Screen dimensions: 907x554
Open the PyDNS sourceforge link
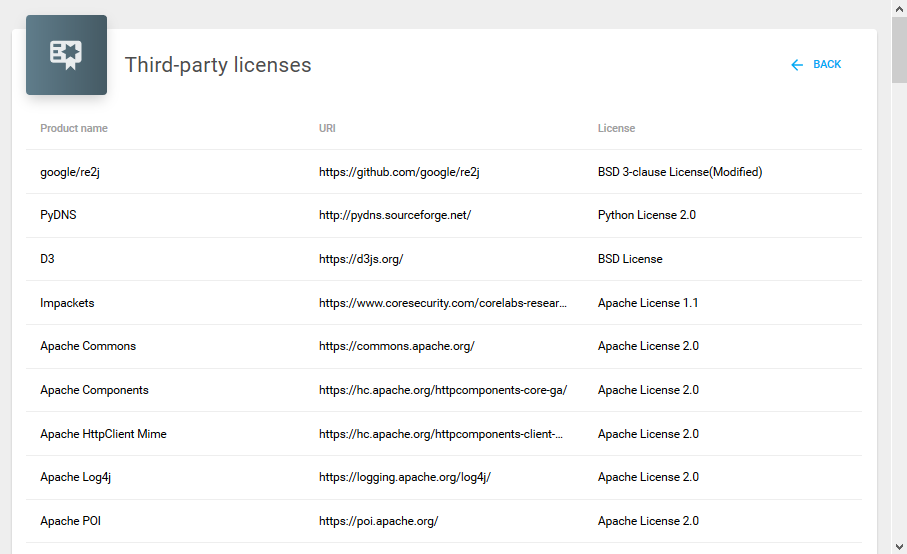394,215
